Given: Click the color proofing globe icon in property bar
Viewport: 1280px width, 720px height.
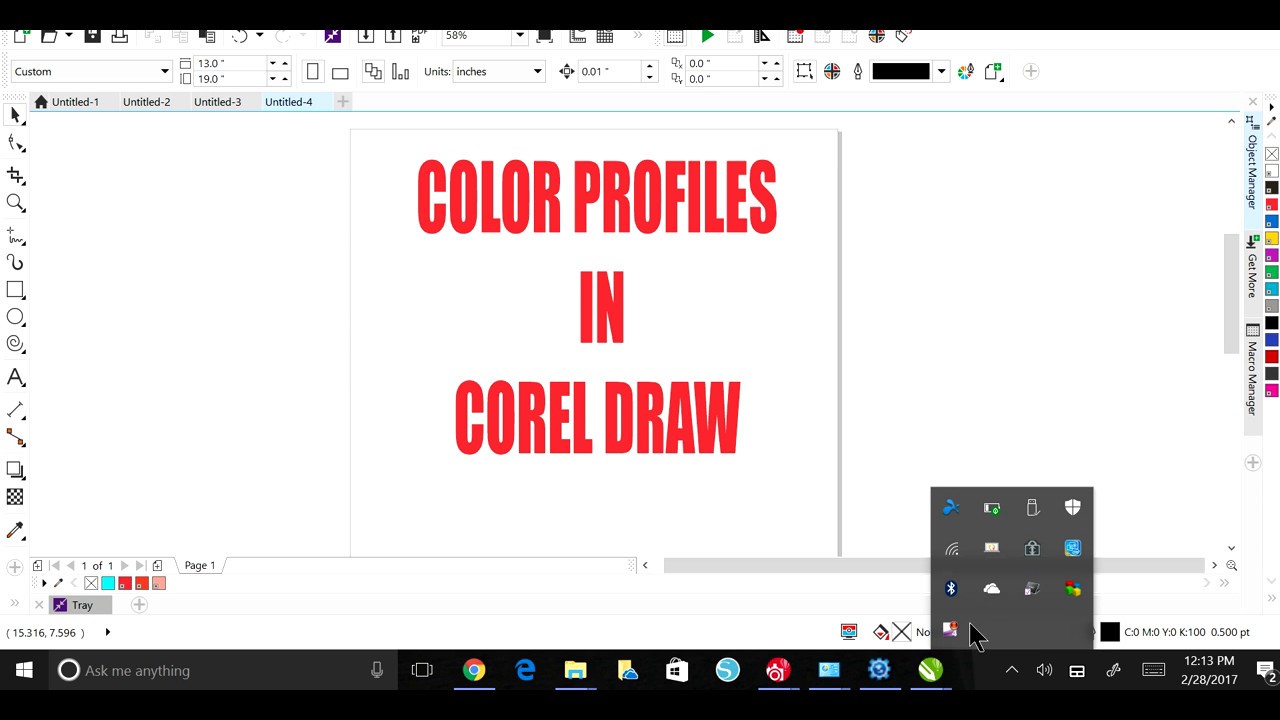Looking at the screenshot, I should (x=832, y=72).
